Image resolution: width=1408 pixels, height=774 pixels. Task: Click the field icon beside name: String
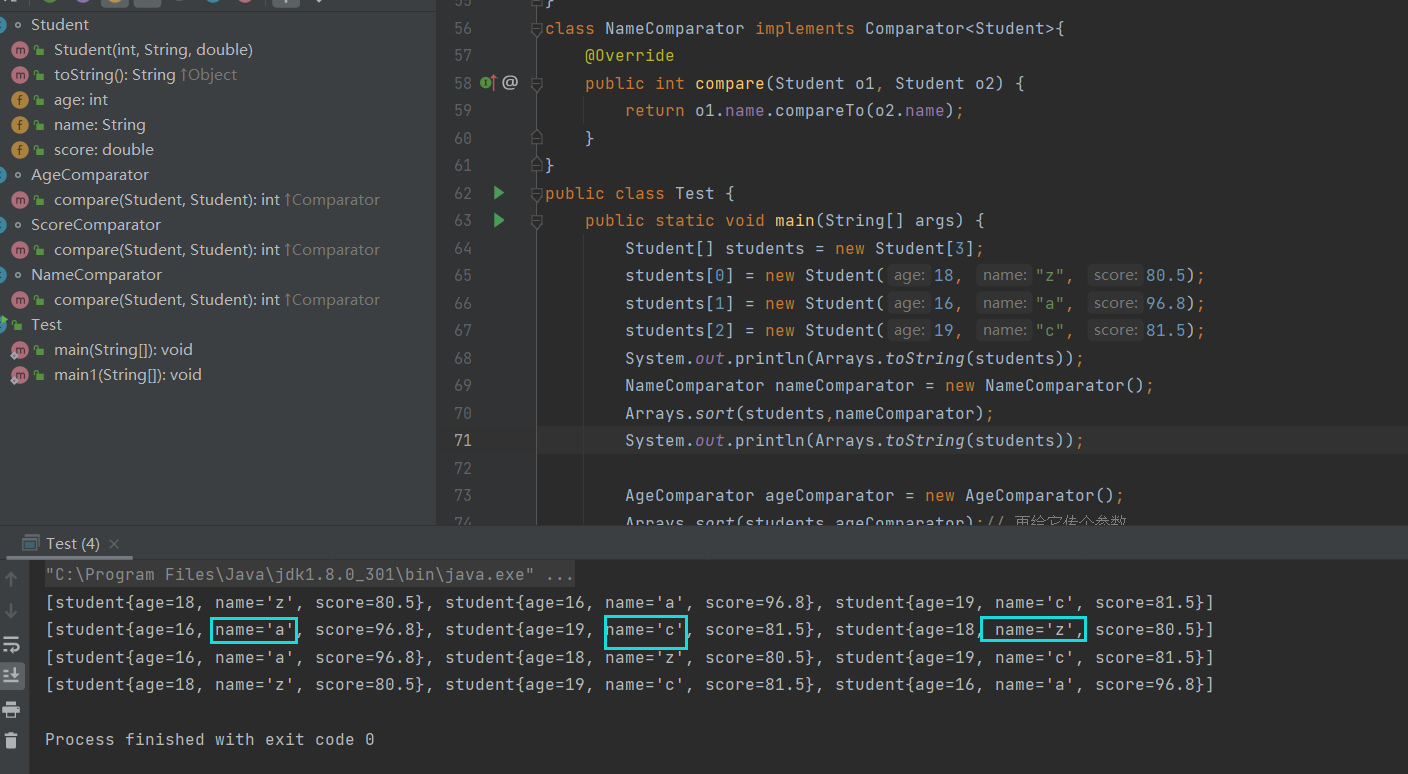[20, 125]
